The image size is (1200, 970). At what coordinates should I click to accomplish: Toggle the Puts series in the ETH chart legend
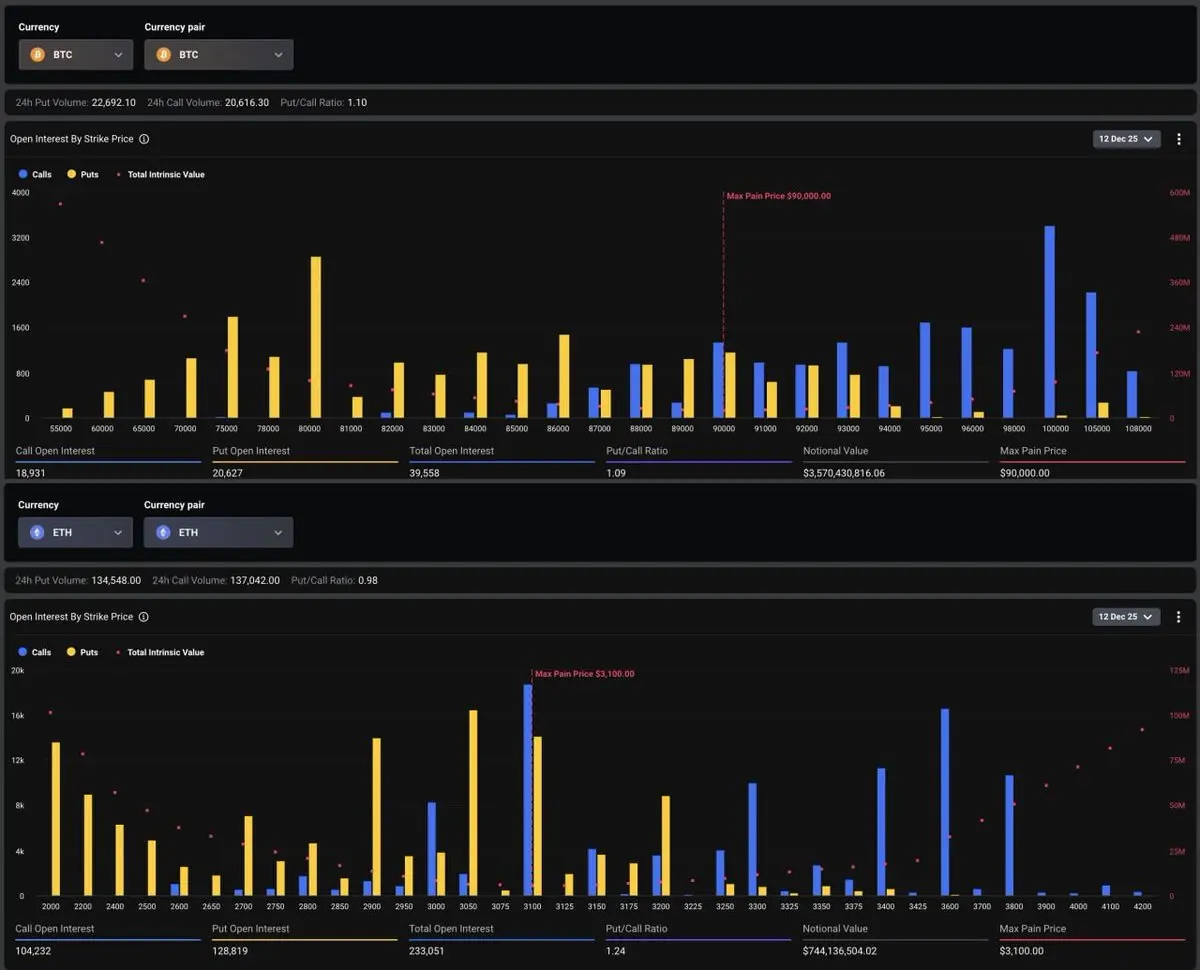point(83,652)
